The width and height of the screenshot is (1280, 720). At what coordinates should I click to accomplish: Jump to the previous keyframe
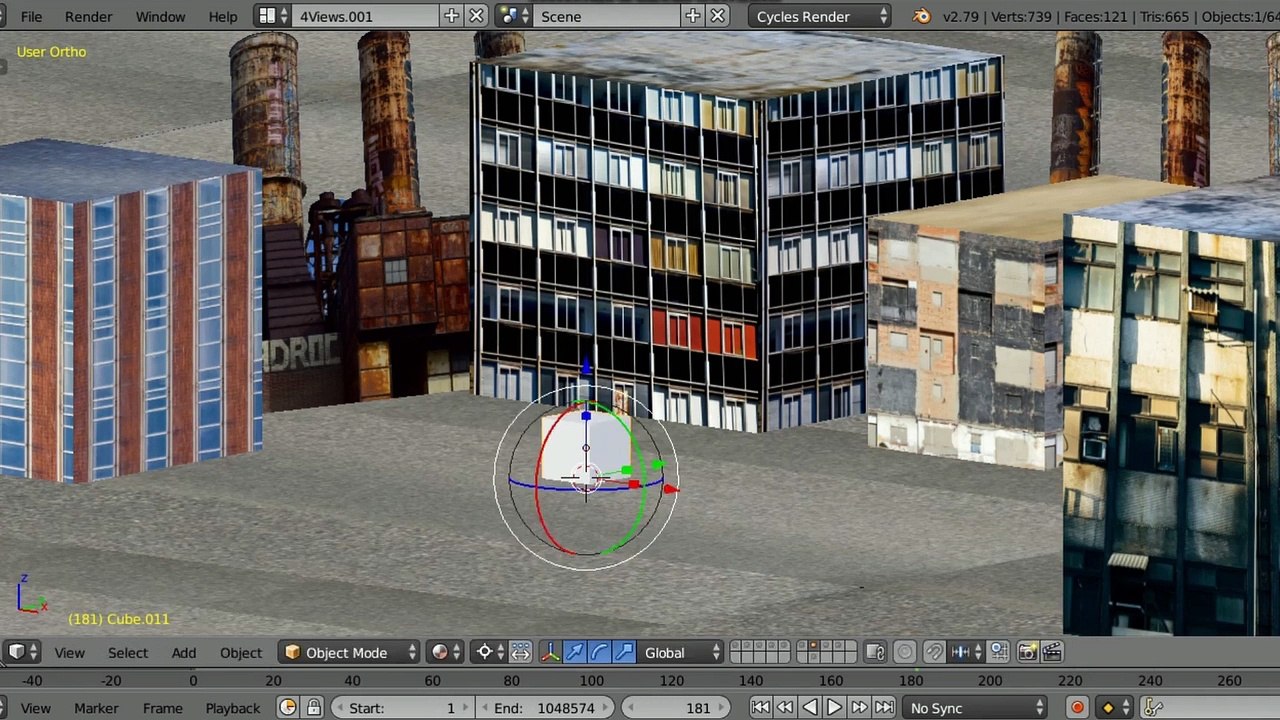(785, 708)
